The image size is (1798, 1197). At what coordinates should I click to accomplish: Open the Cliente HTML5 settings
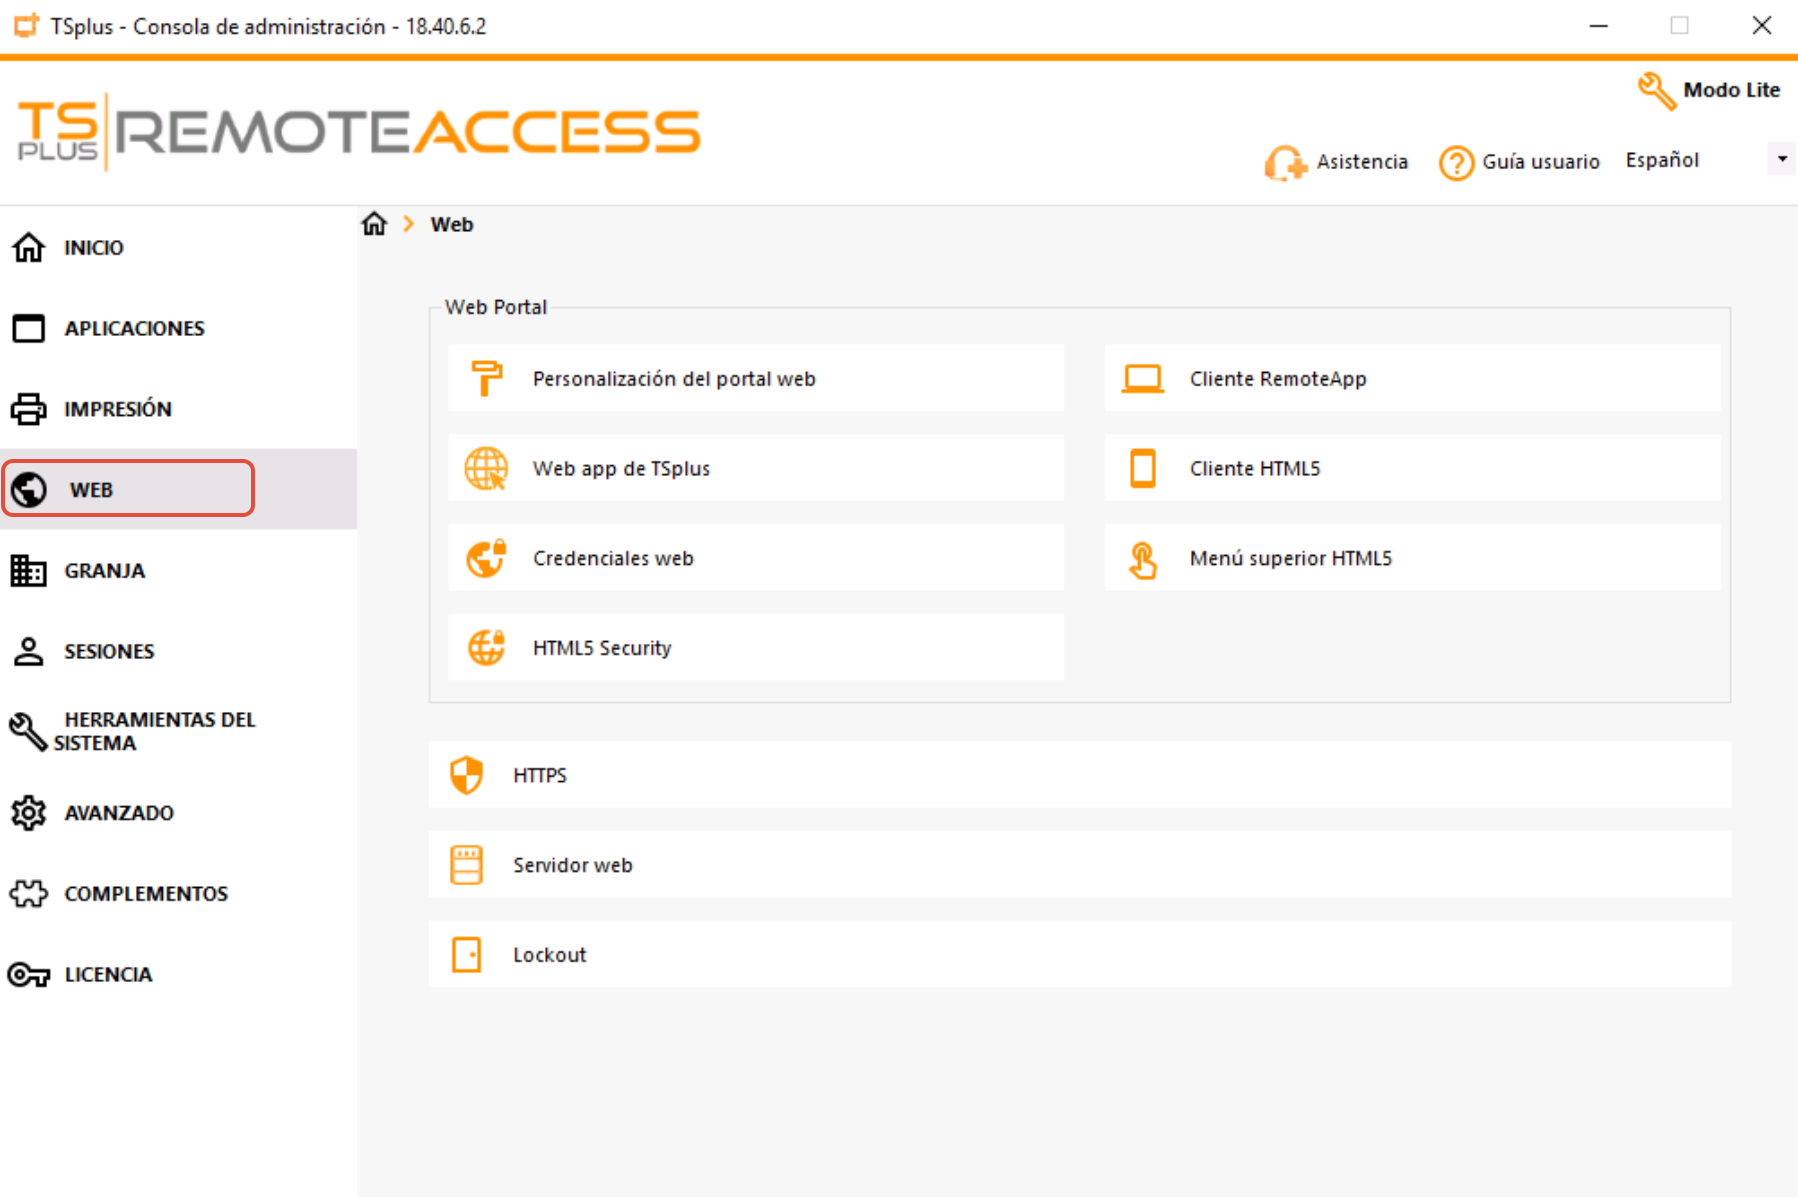tap(1412, 468)
